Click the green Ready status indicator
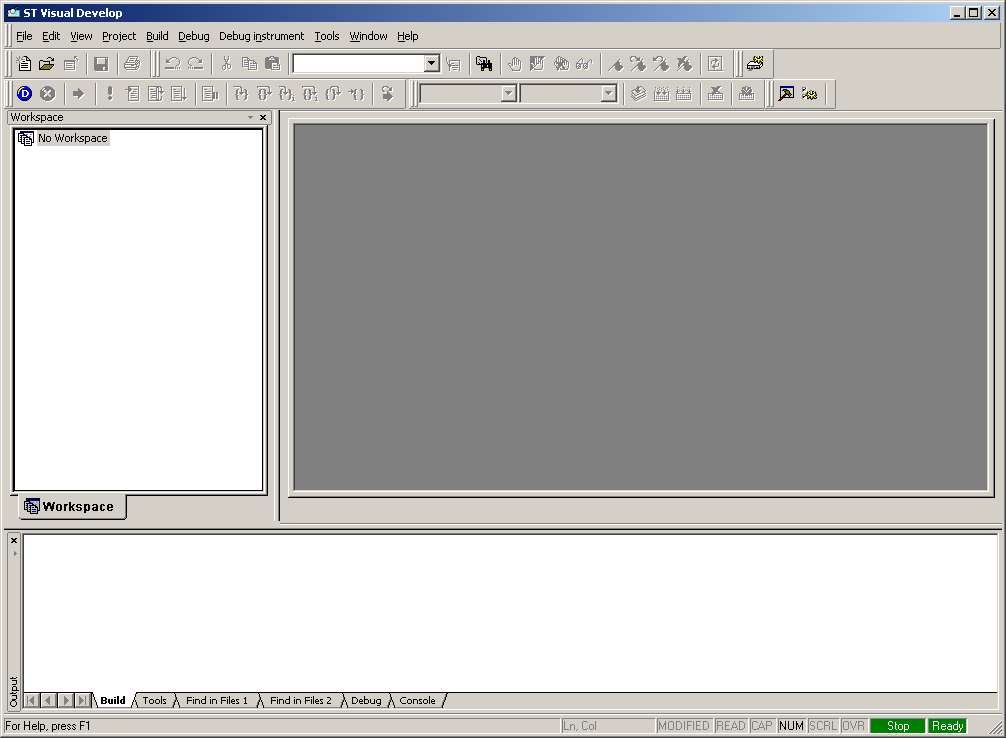The height and width of the screenshot is (738, 1006). click(x=947, y=726)
